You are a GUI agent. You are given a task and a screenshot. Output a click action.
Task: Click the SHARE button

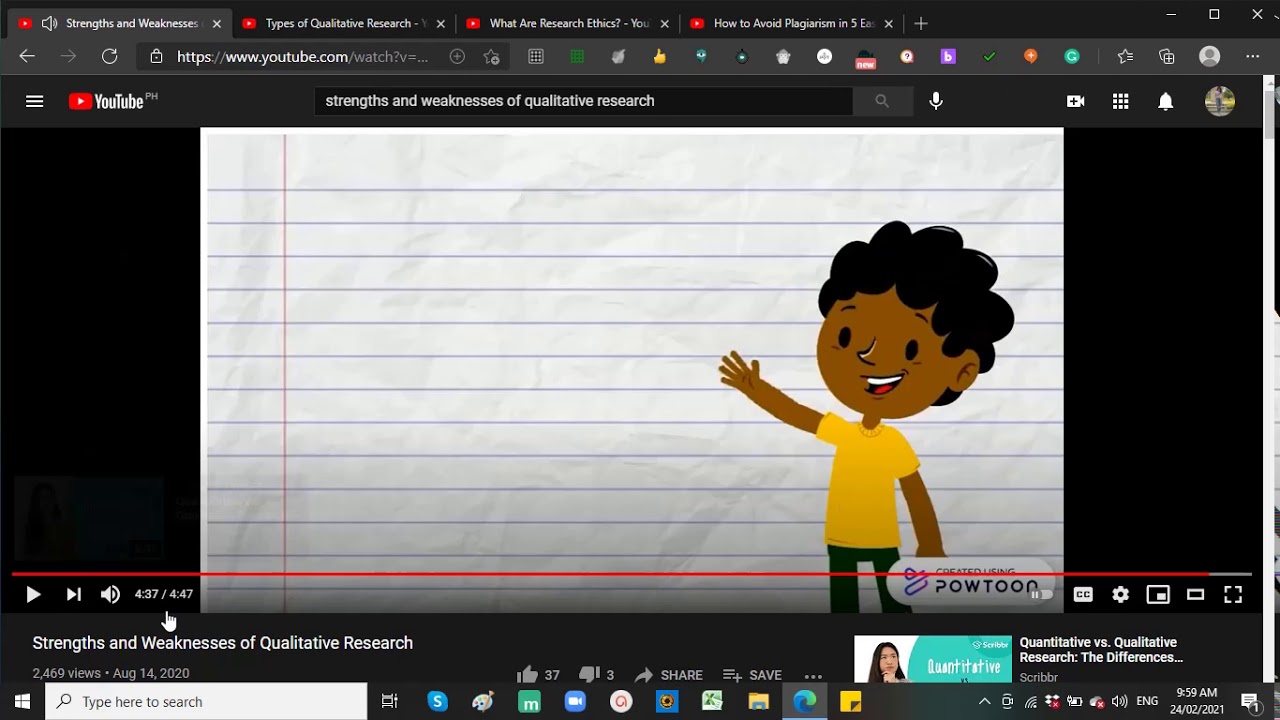[x=668, y=675]
